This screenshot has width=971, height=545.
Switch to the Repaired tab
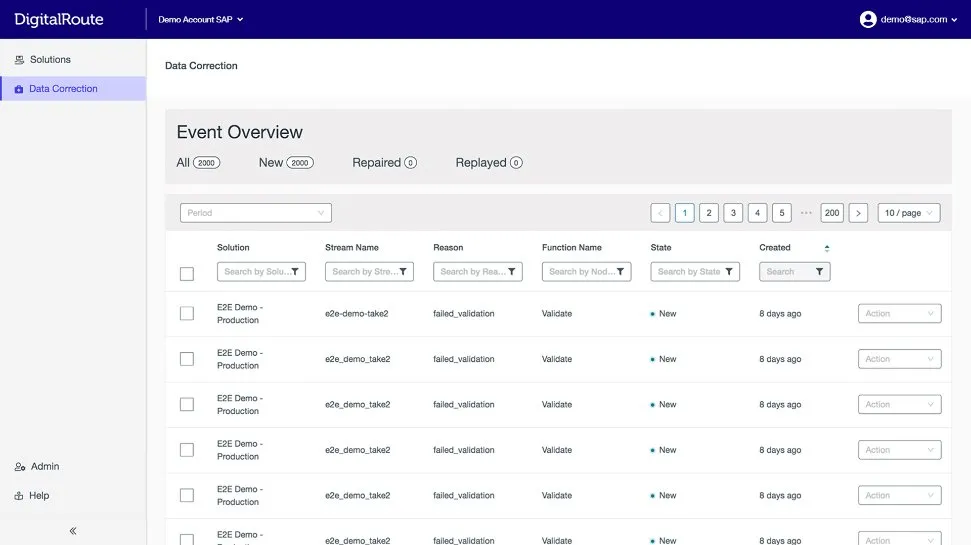pos(384,163)
